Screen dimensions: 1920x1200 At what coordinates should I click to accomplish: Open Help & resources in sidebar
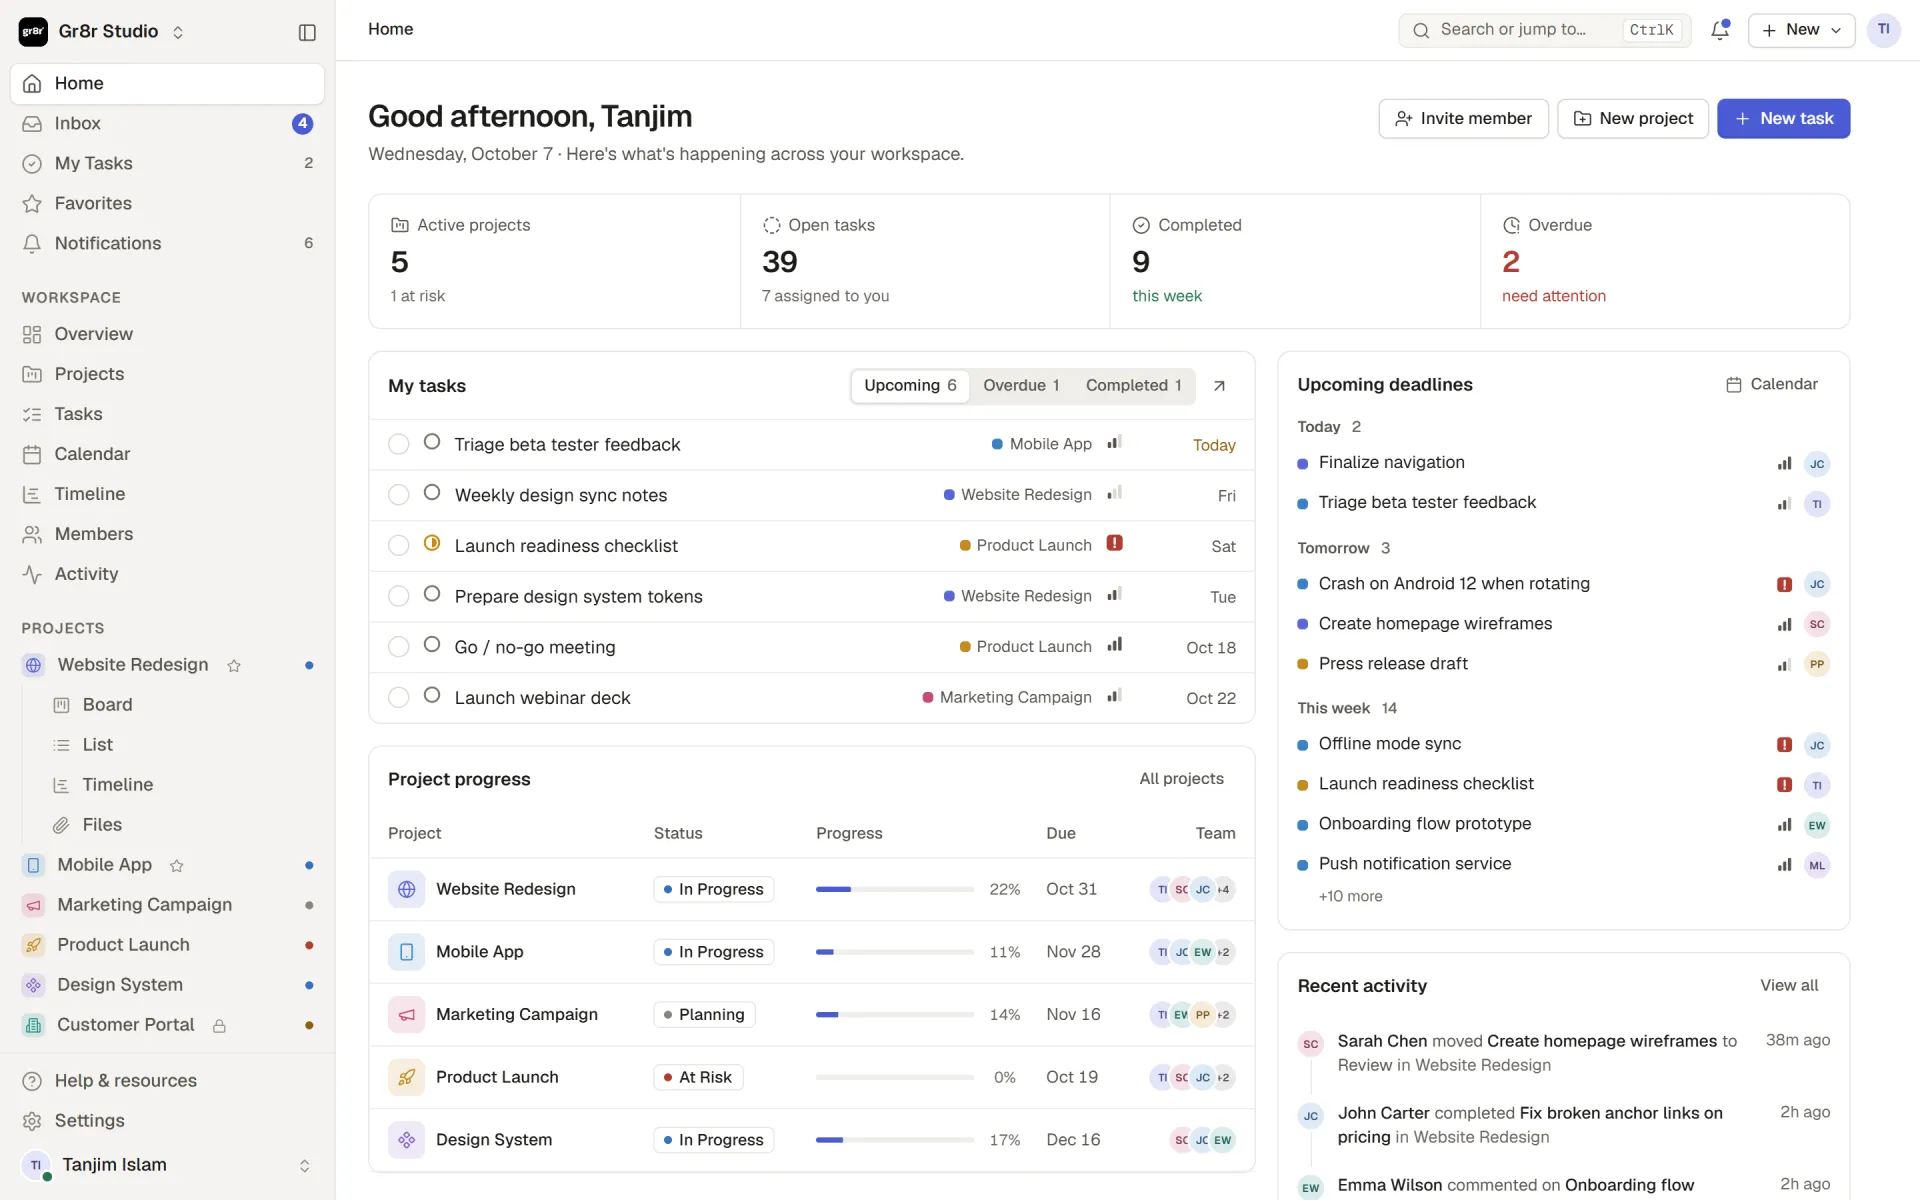pyautogui.click(x=167, y=1081)
